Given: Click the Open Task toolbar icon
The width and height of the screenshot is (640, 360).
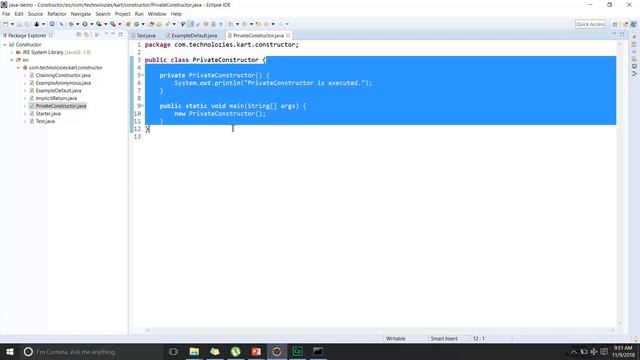Looking at the screenshot, I should click(159, 24).
